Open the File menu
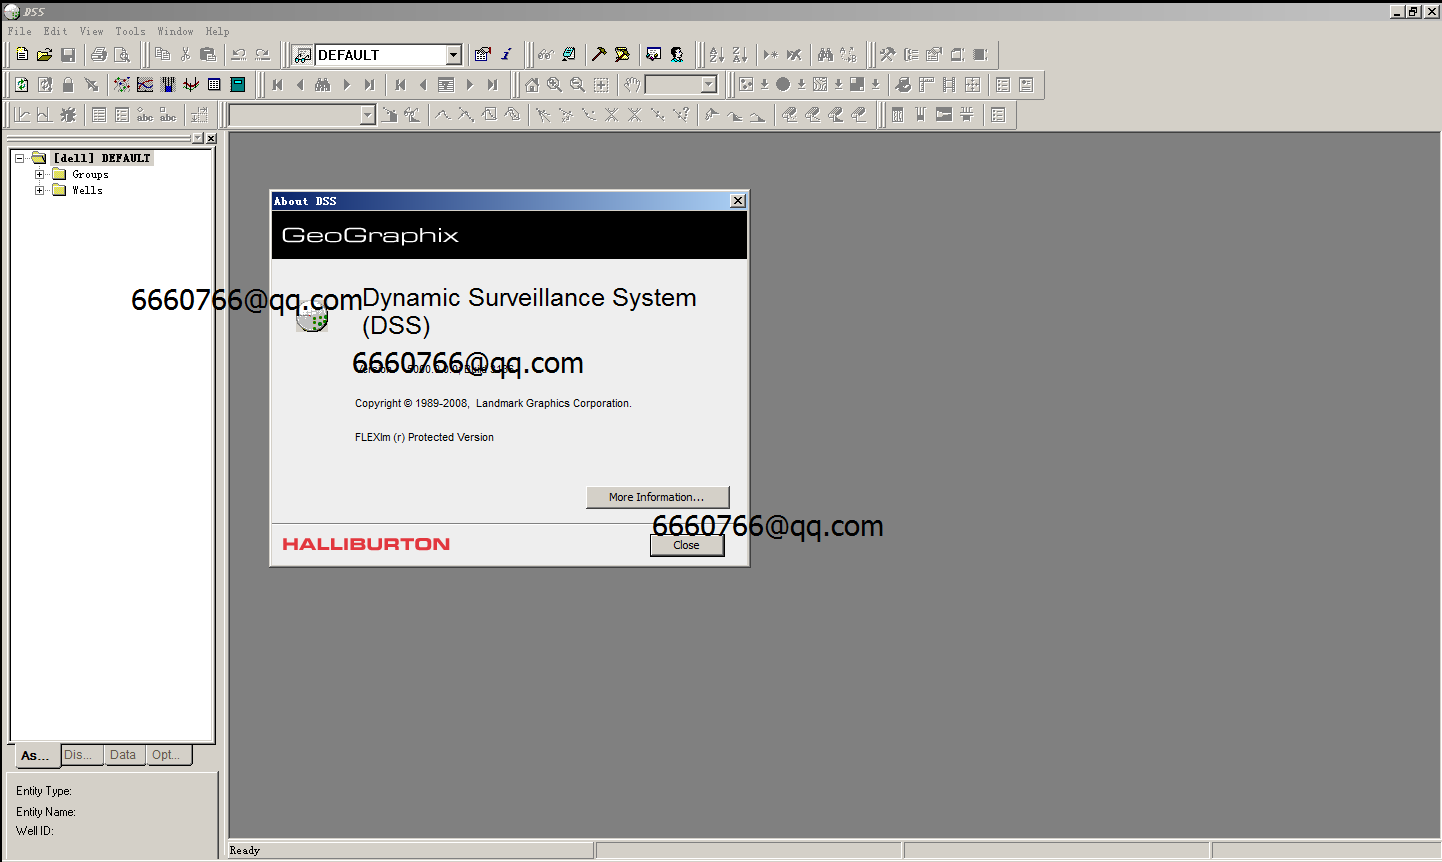Image resolution: width=1442 pixels, height=862 pixels. click(x=20, y=31)
